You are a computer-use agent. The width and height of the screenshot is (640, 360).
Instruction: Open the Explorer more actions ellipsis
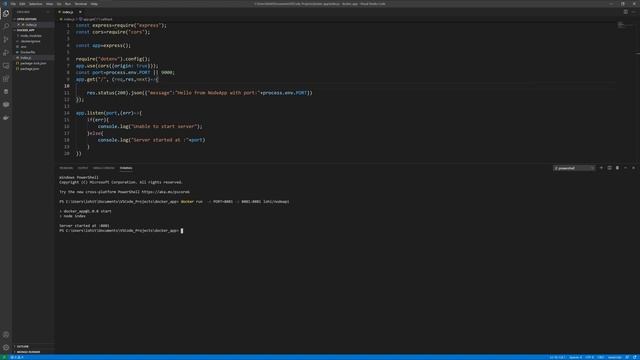point(48,12)
